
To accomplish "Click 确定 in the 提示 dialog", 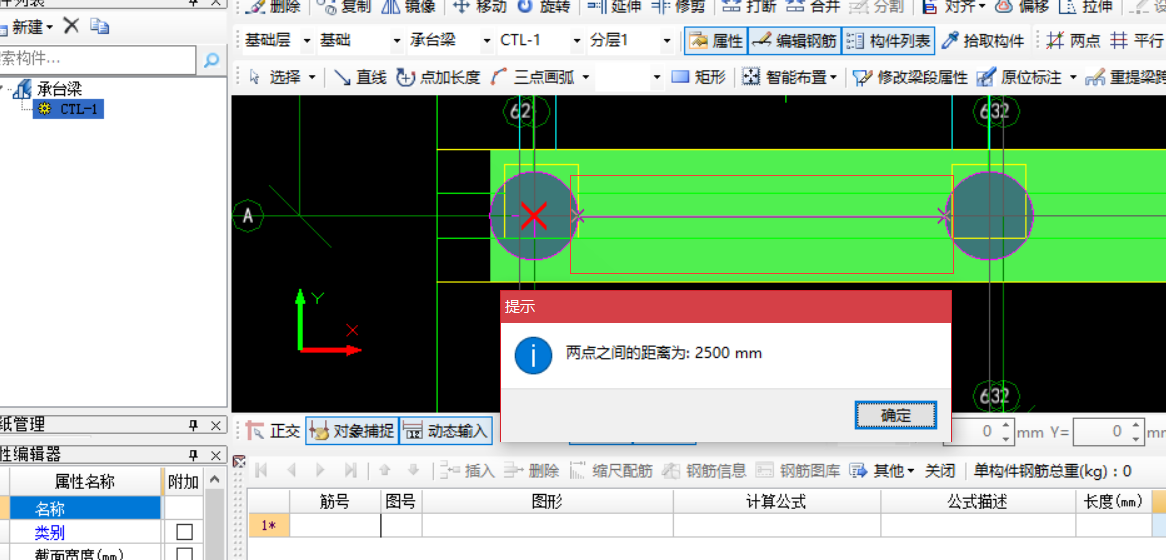I will click(895, 416).
